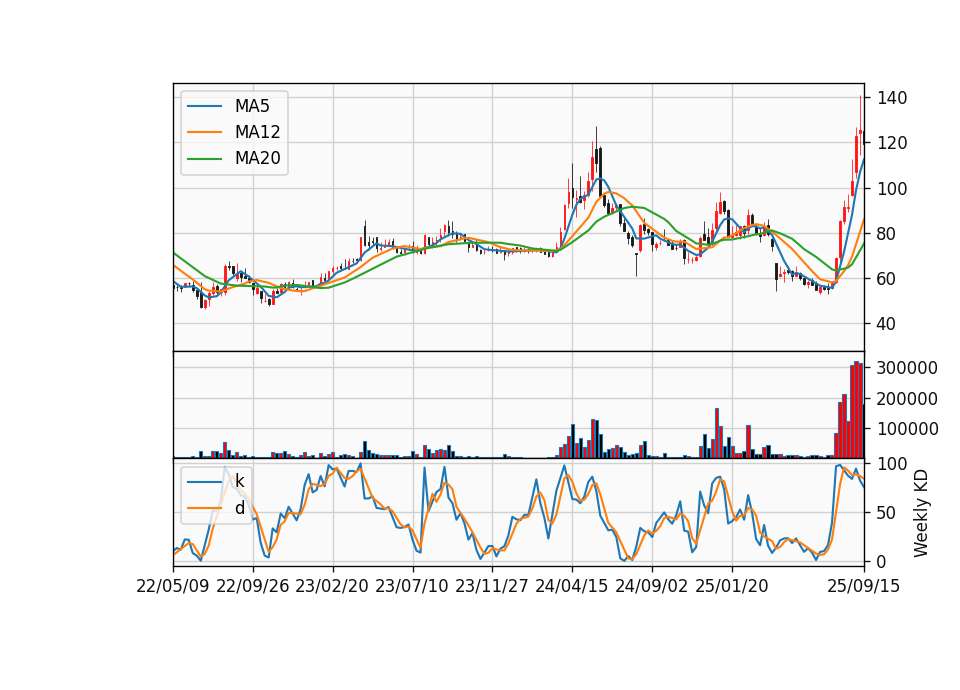Click the 24/09/02 date tick label
The width and height of the screenshot is (960, 690).
coord(651,587)
